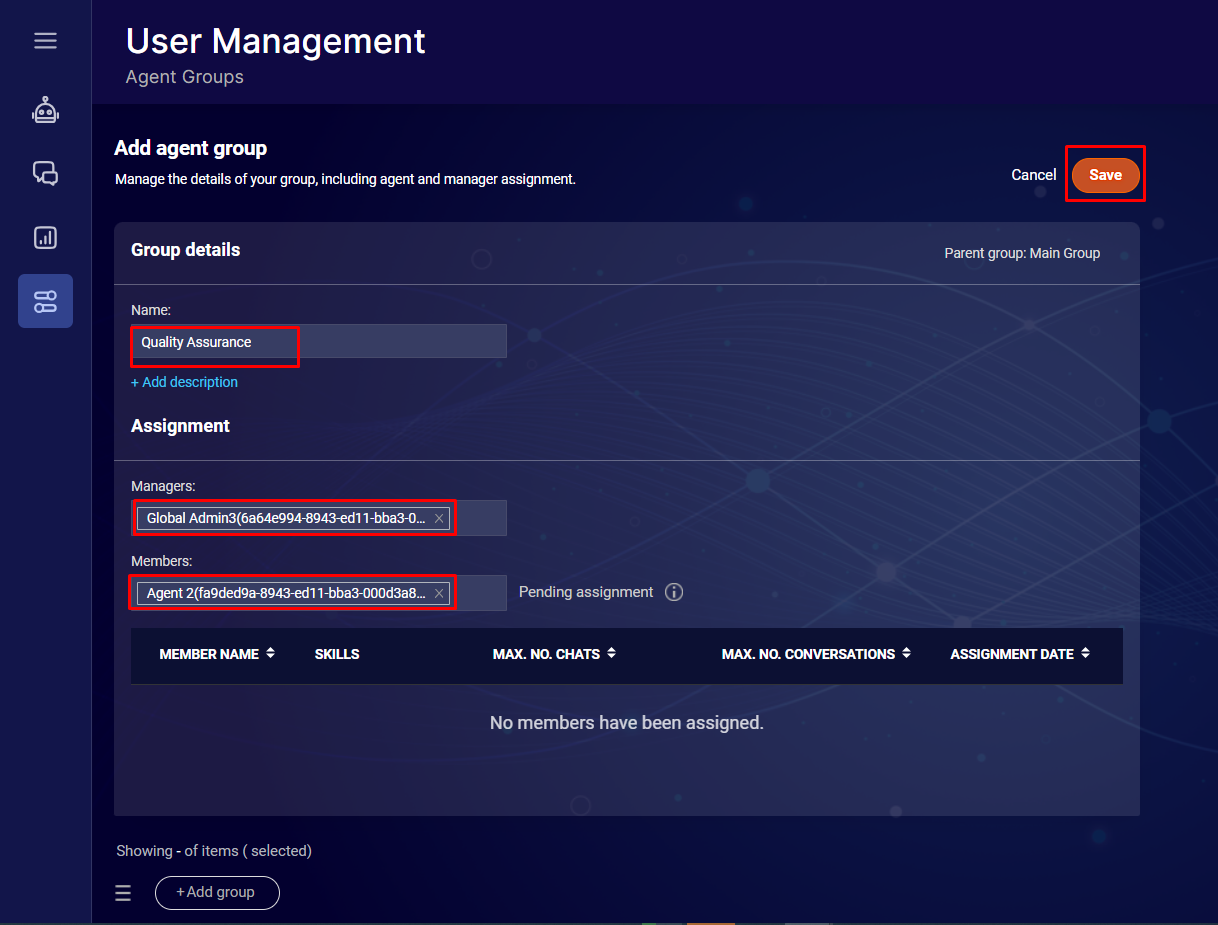Screen dimensions: 1218x925
Task: Remove Agent 2 from Members
Action: point(438,594)
